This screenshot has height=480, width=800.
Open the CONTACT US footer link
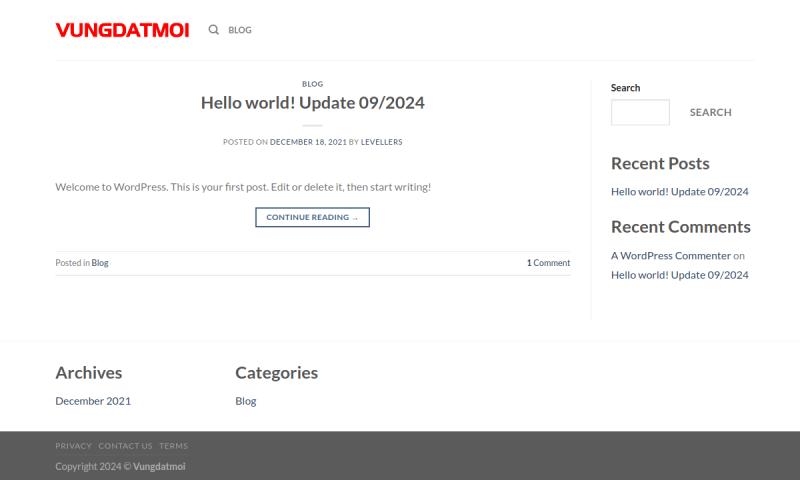click(x=126, y=446)
